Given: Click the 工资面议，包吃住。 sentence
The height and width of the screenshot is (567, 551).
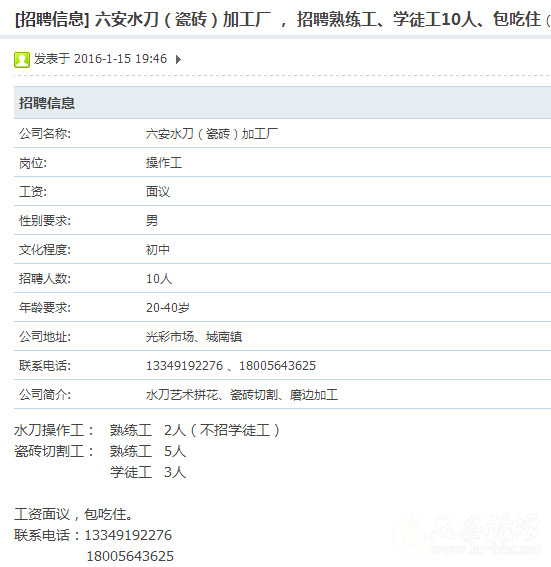Looking at the screenshot, I should pos(74,514).
